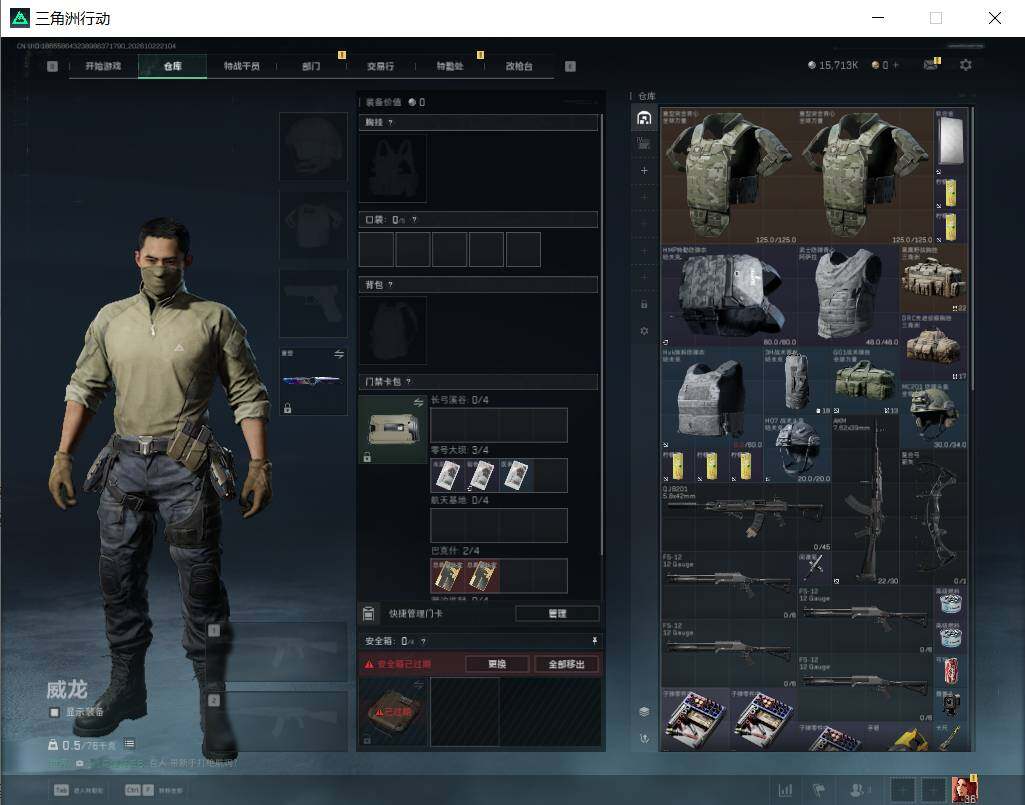
Task: Click the locked storage slot padlock icon
Action: pos(644,304)
